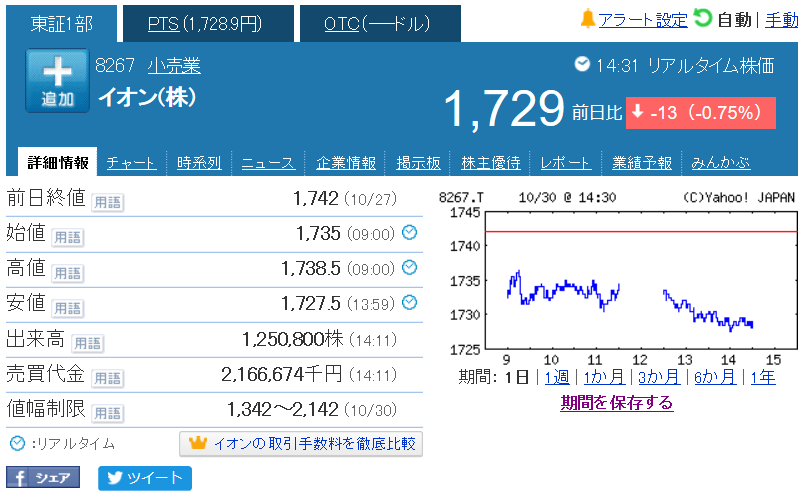This screenshot has width=807, height=495.
Task: Click the previous close value 1,742
Action: click(x=315, y=198)
